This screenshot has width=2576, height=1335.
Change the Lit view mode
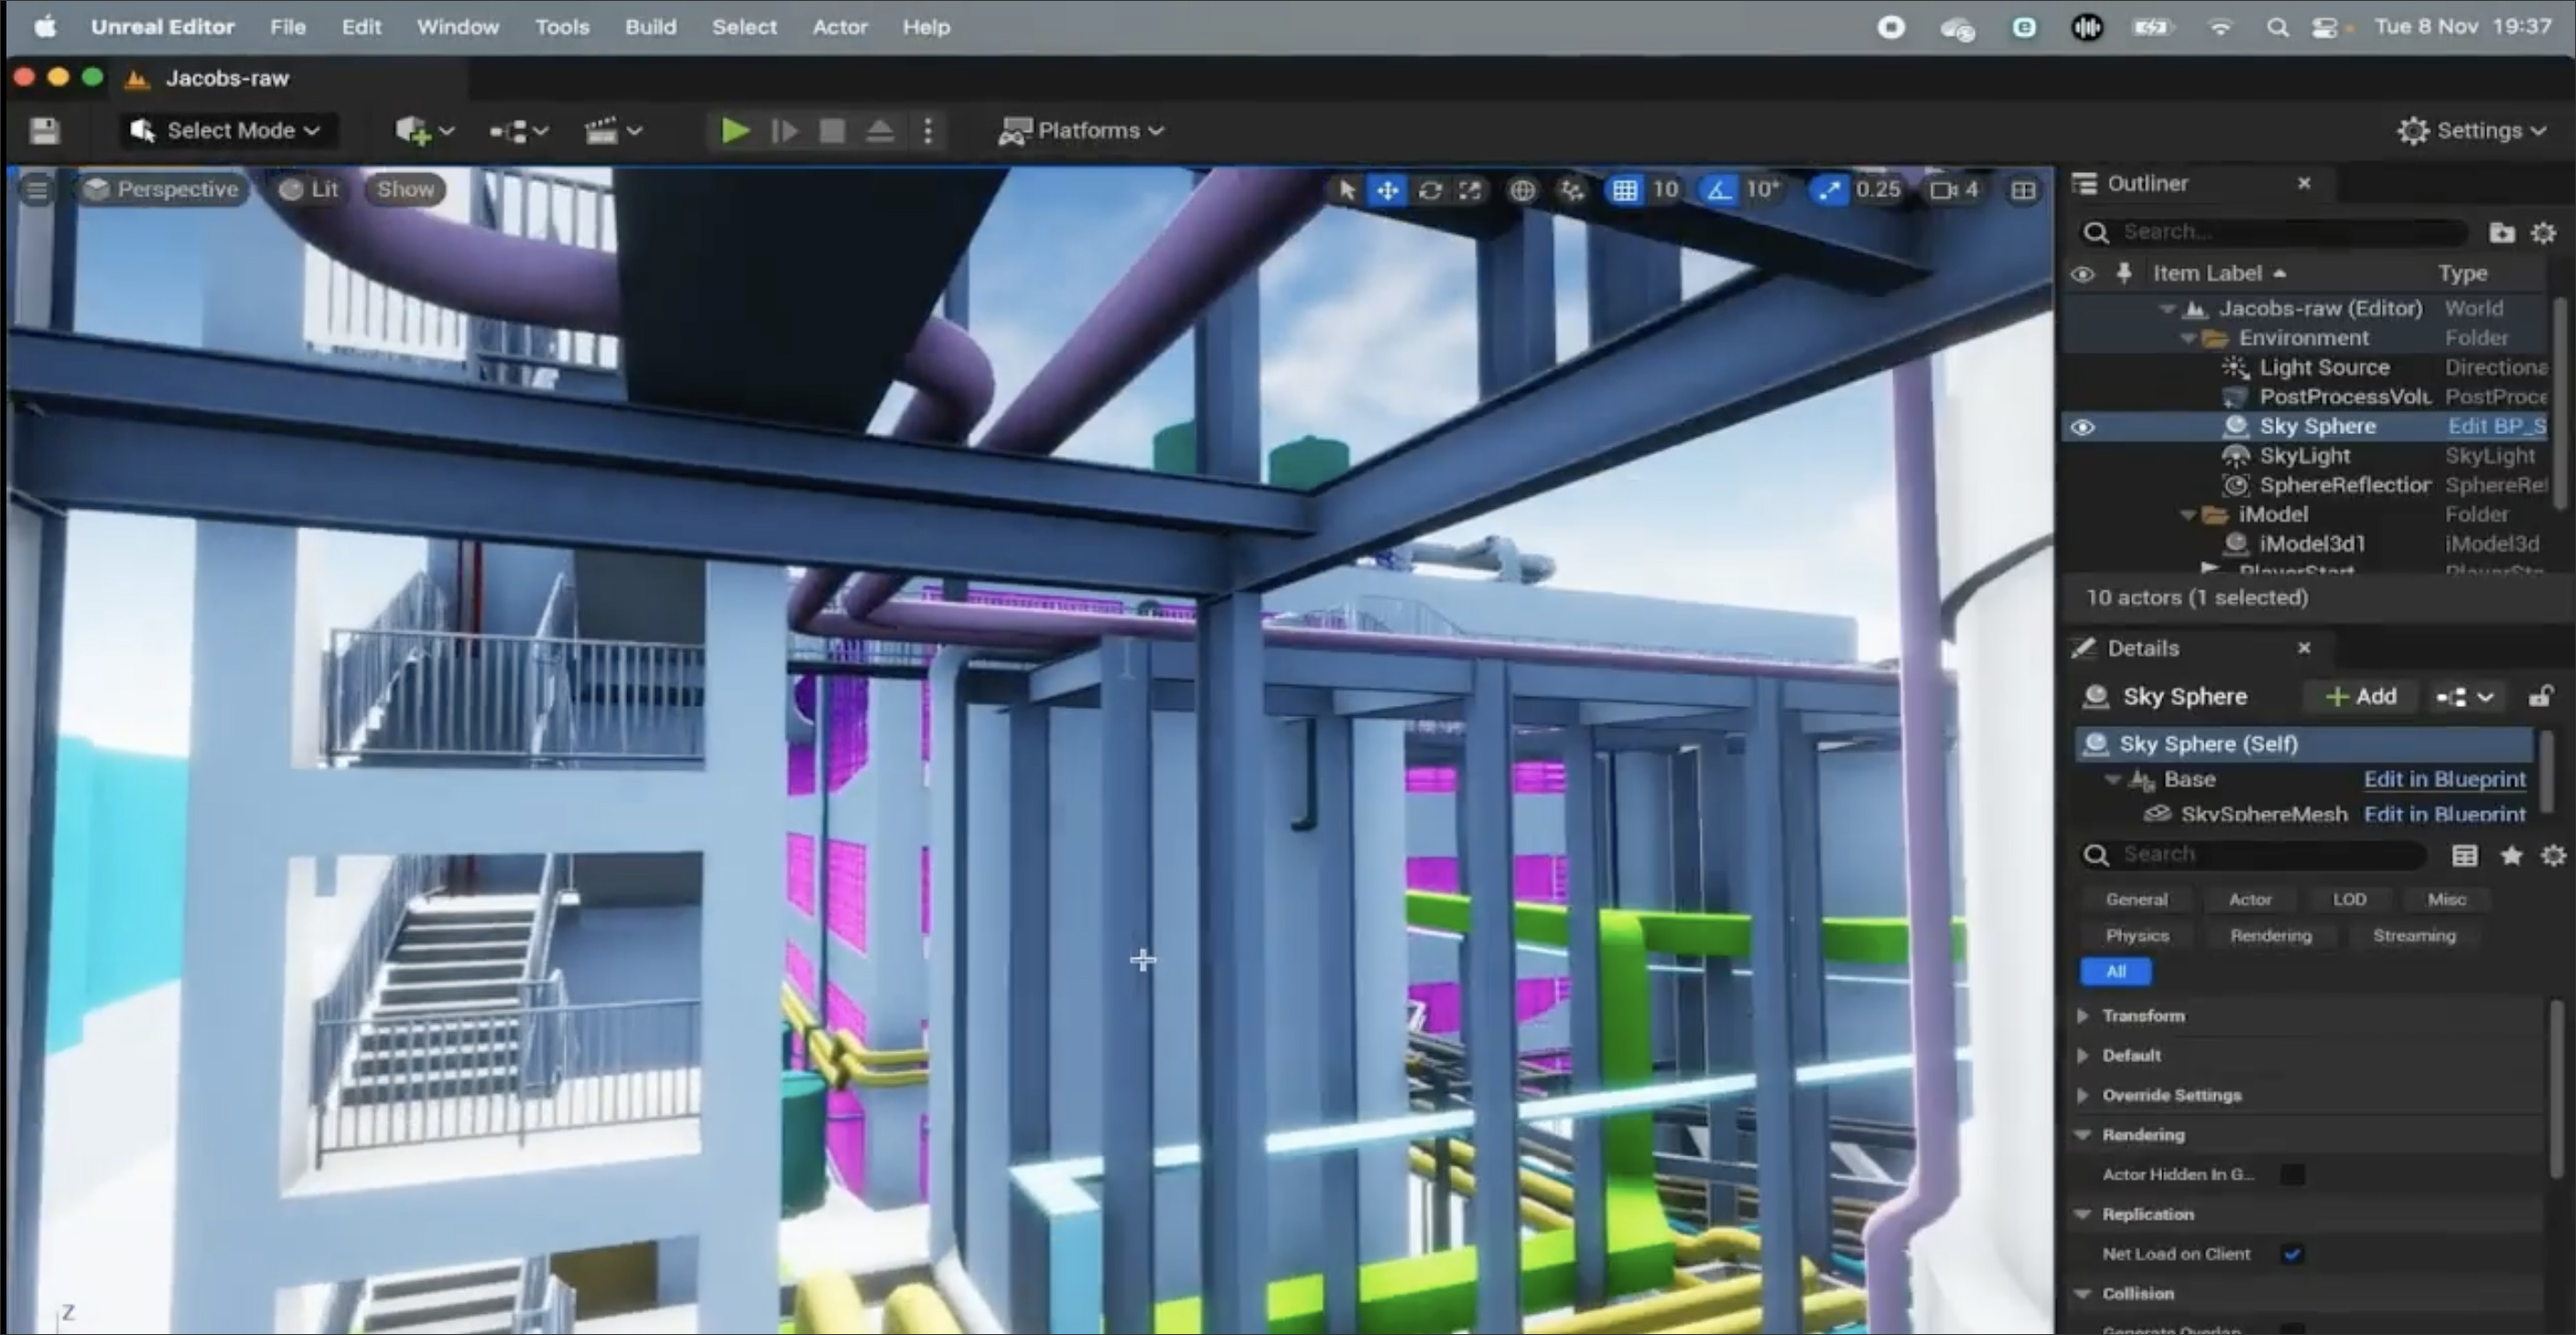tap(308, 190)
